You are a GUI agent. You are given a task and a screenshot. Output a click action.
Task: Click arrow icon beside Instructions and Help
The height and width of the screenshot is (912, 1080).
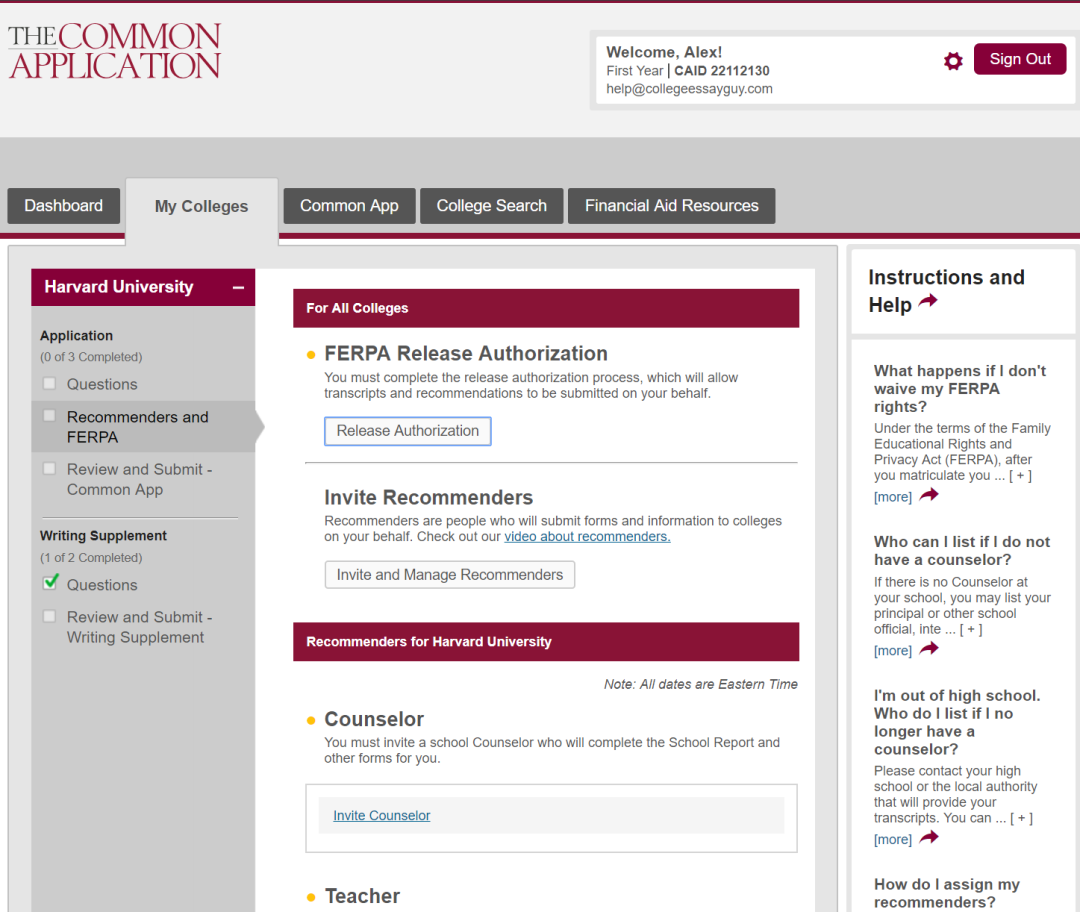(x=928, y=301)
